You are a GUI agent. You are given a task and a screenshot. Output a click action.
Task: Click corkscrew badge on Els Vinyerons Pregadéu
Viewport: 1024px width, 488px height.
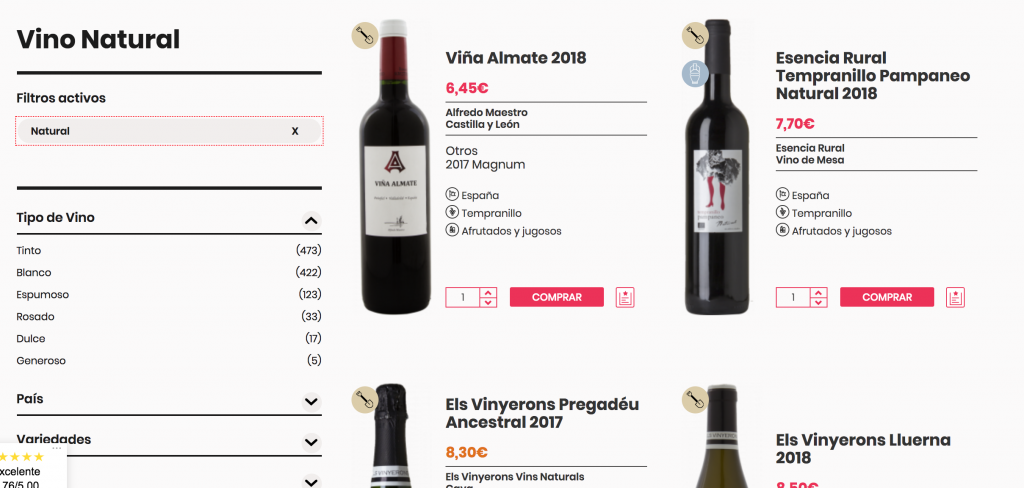pos(365,400)
